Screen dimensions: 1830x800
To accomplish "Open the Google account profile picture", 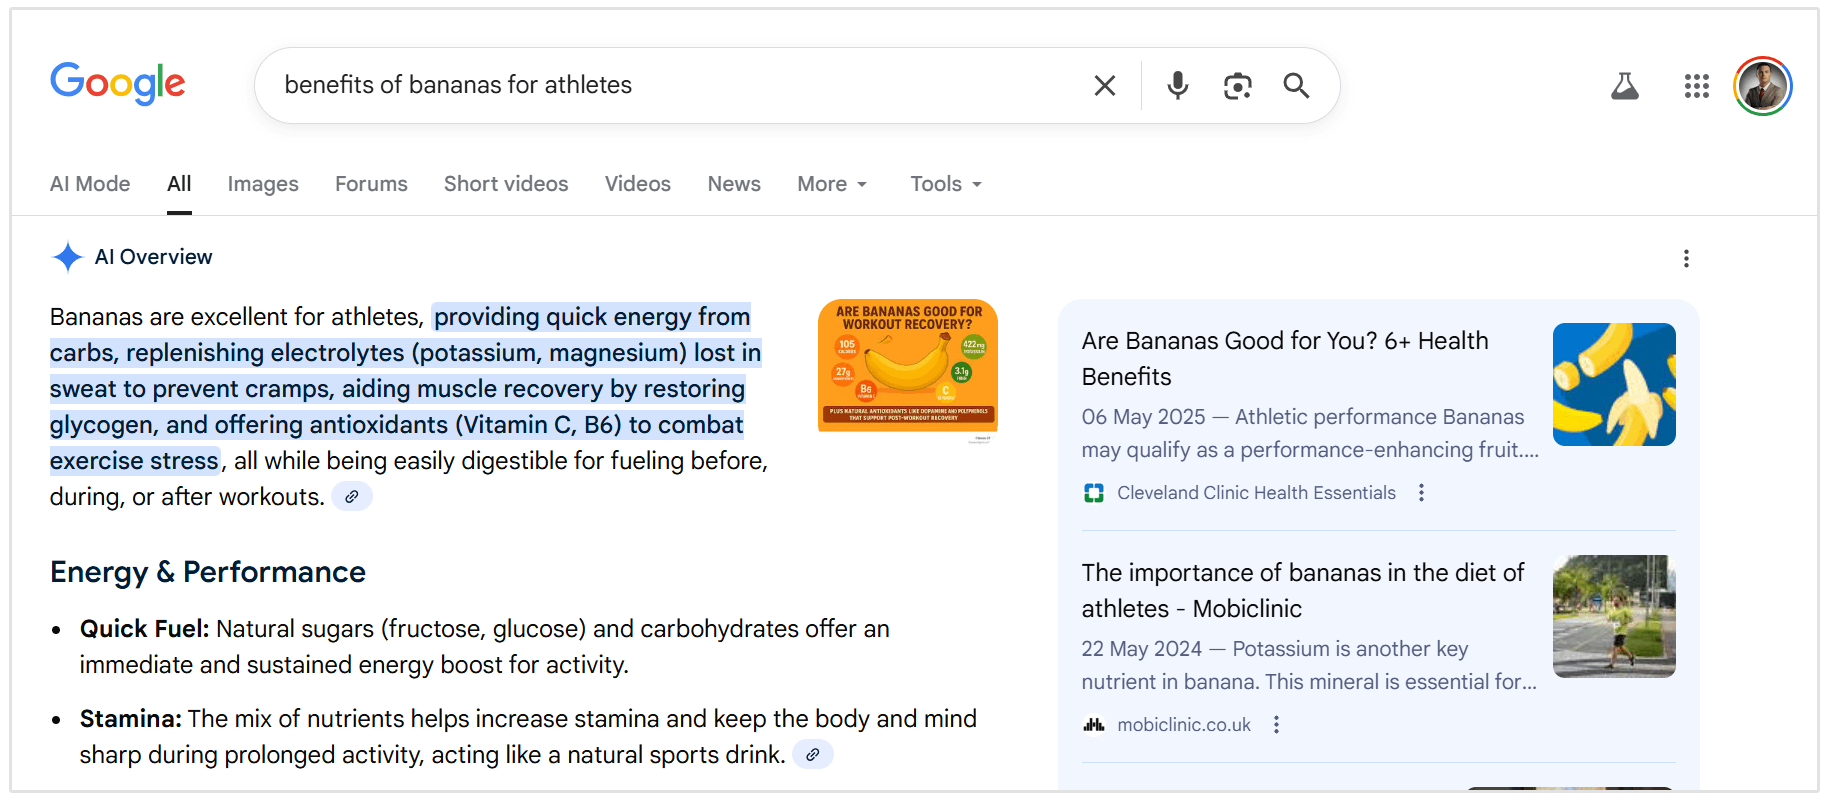I will pos(1762,86).
